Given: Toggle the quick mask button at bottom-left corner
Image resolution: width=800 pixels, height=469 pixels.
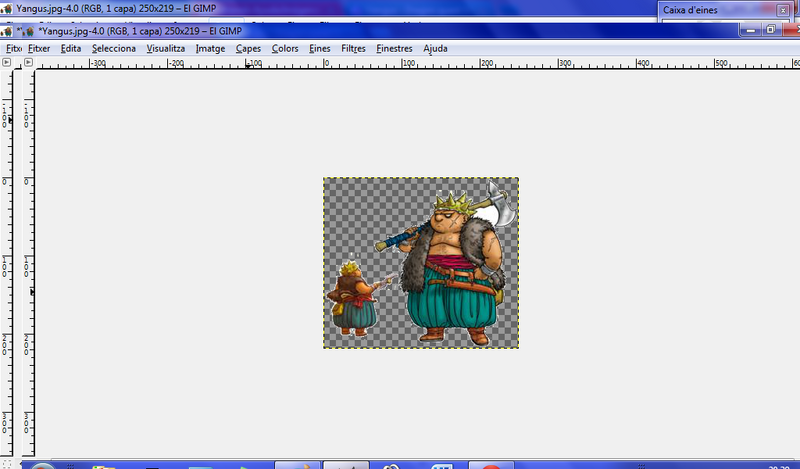Looking at the screenshot, I should coord(7,464).
